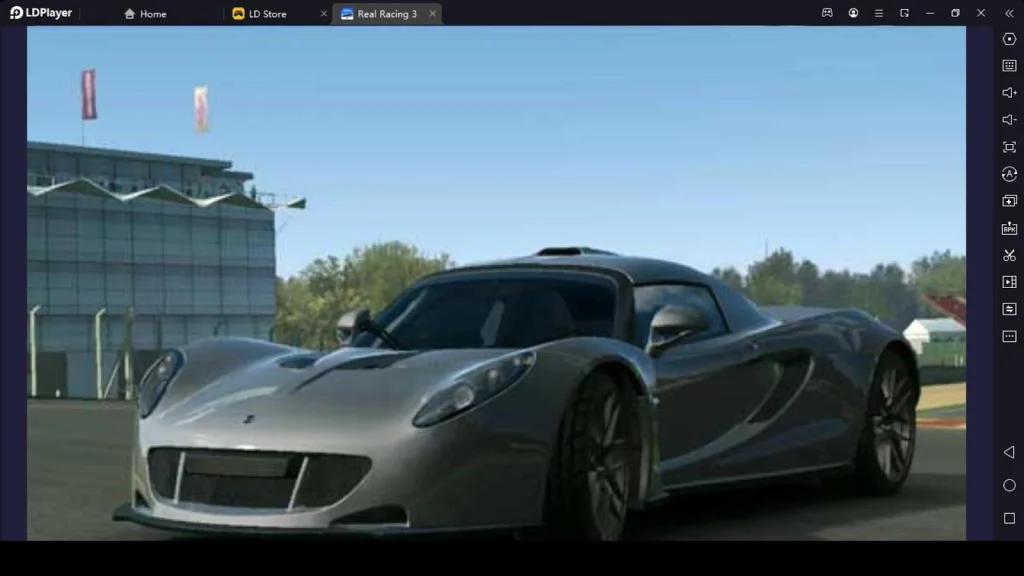Decrease volume with speaker minus icon
The height and width of the screenshot is (576, 1024).
1009,120
